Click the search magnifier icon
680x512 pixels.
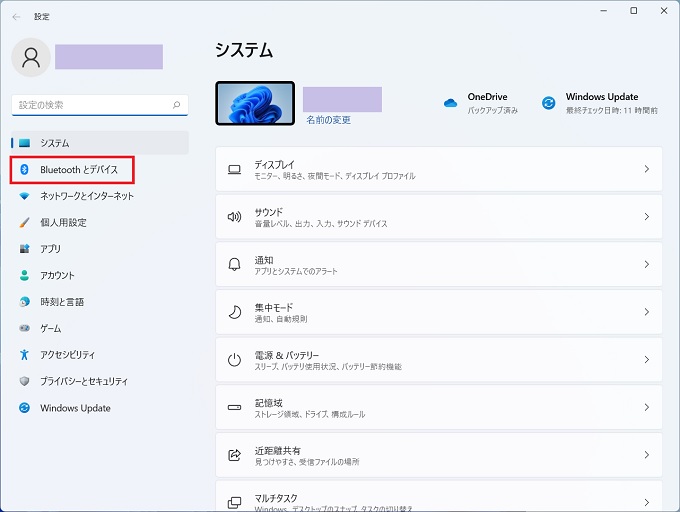[x=177, y=105]
